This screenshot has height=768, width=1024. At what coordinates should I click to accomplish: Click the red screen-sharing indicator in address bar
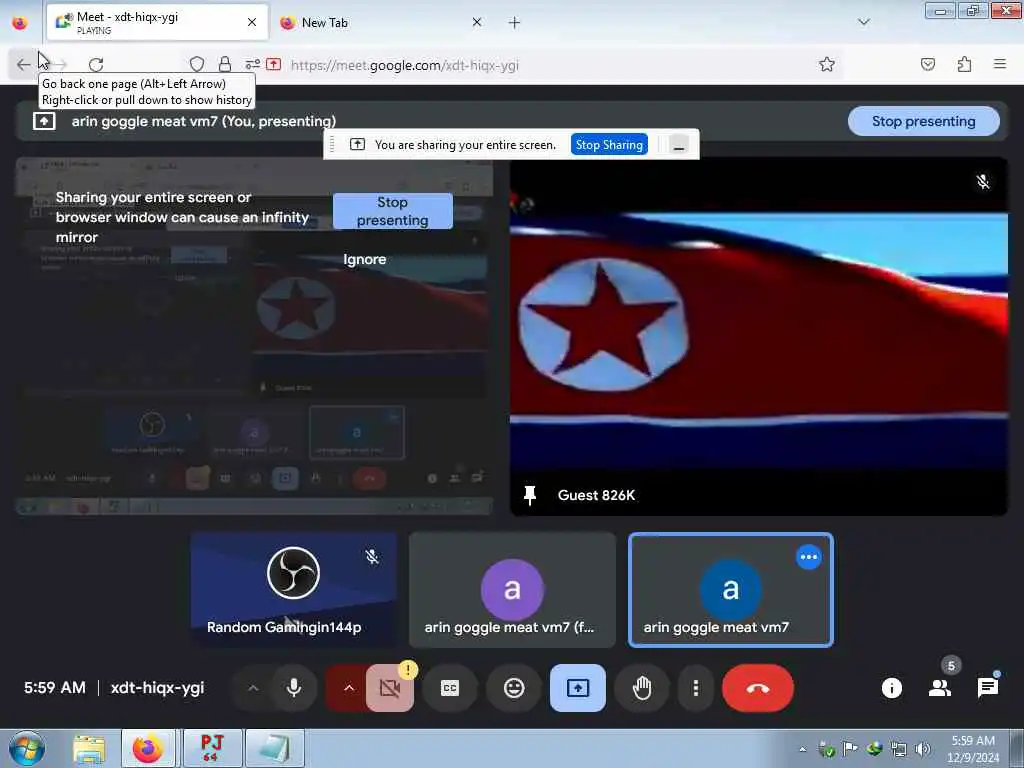274,64
